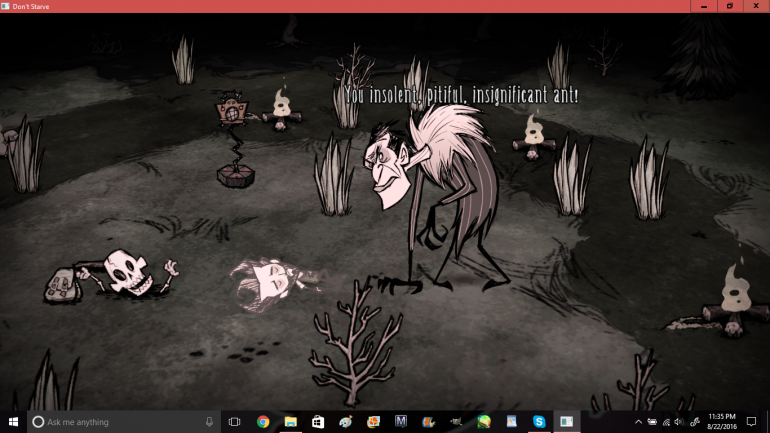Open the picture viewer taskbar icon
This screenshot has width=770, height=433.
[511, 422]
